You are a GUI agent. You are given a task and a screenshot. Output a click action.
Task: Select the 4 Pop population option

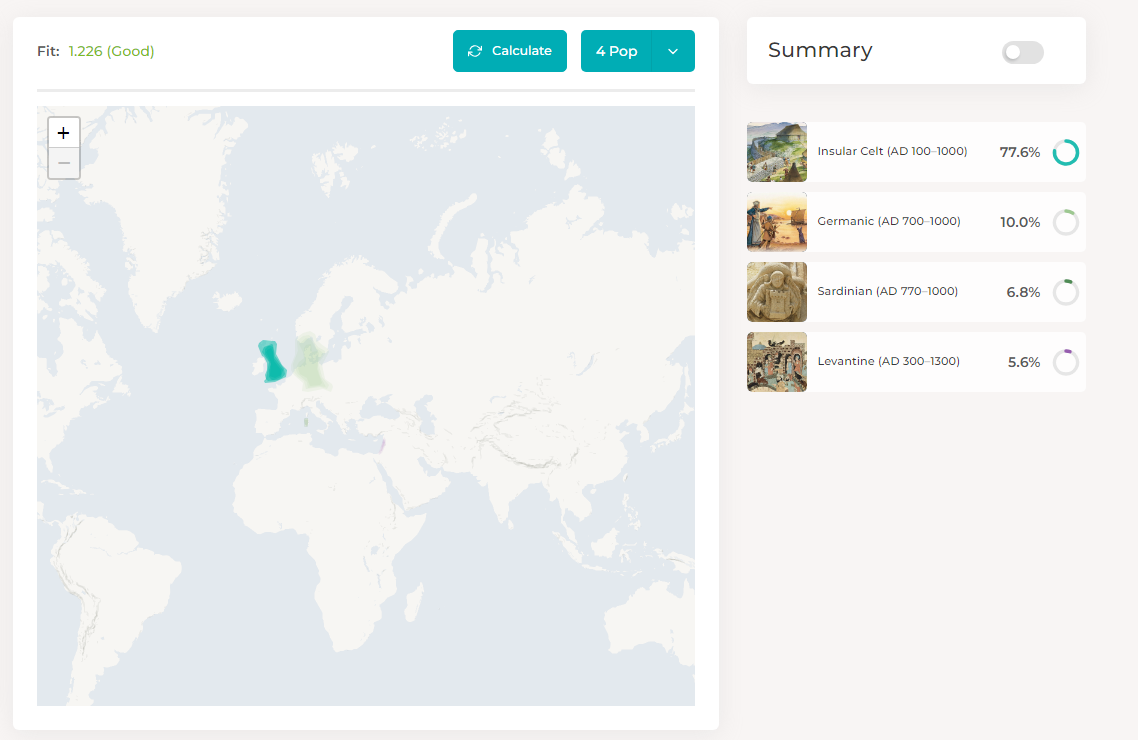point(616,51)
